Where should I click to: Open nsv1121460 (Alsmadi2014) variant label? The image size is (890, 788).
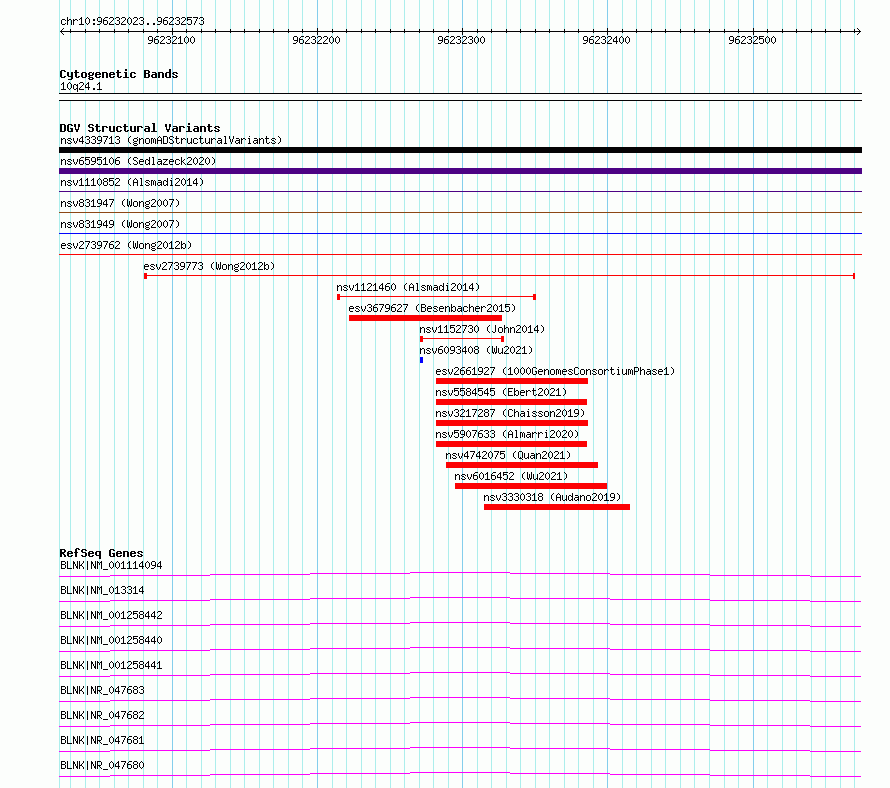[x=408, y=287]
